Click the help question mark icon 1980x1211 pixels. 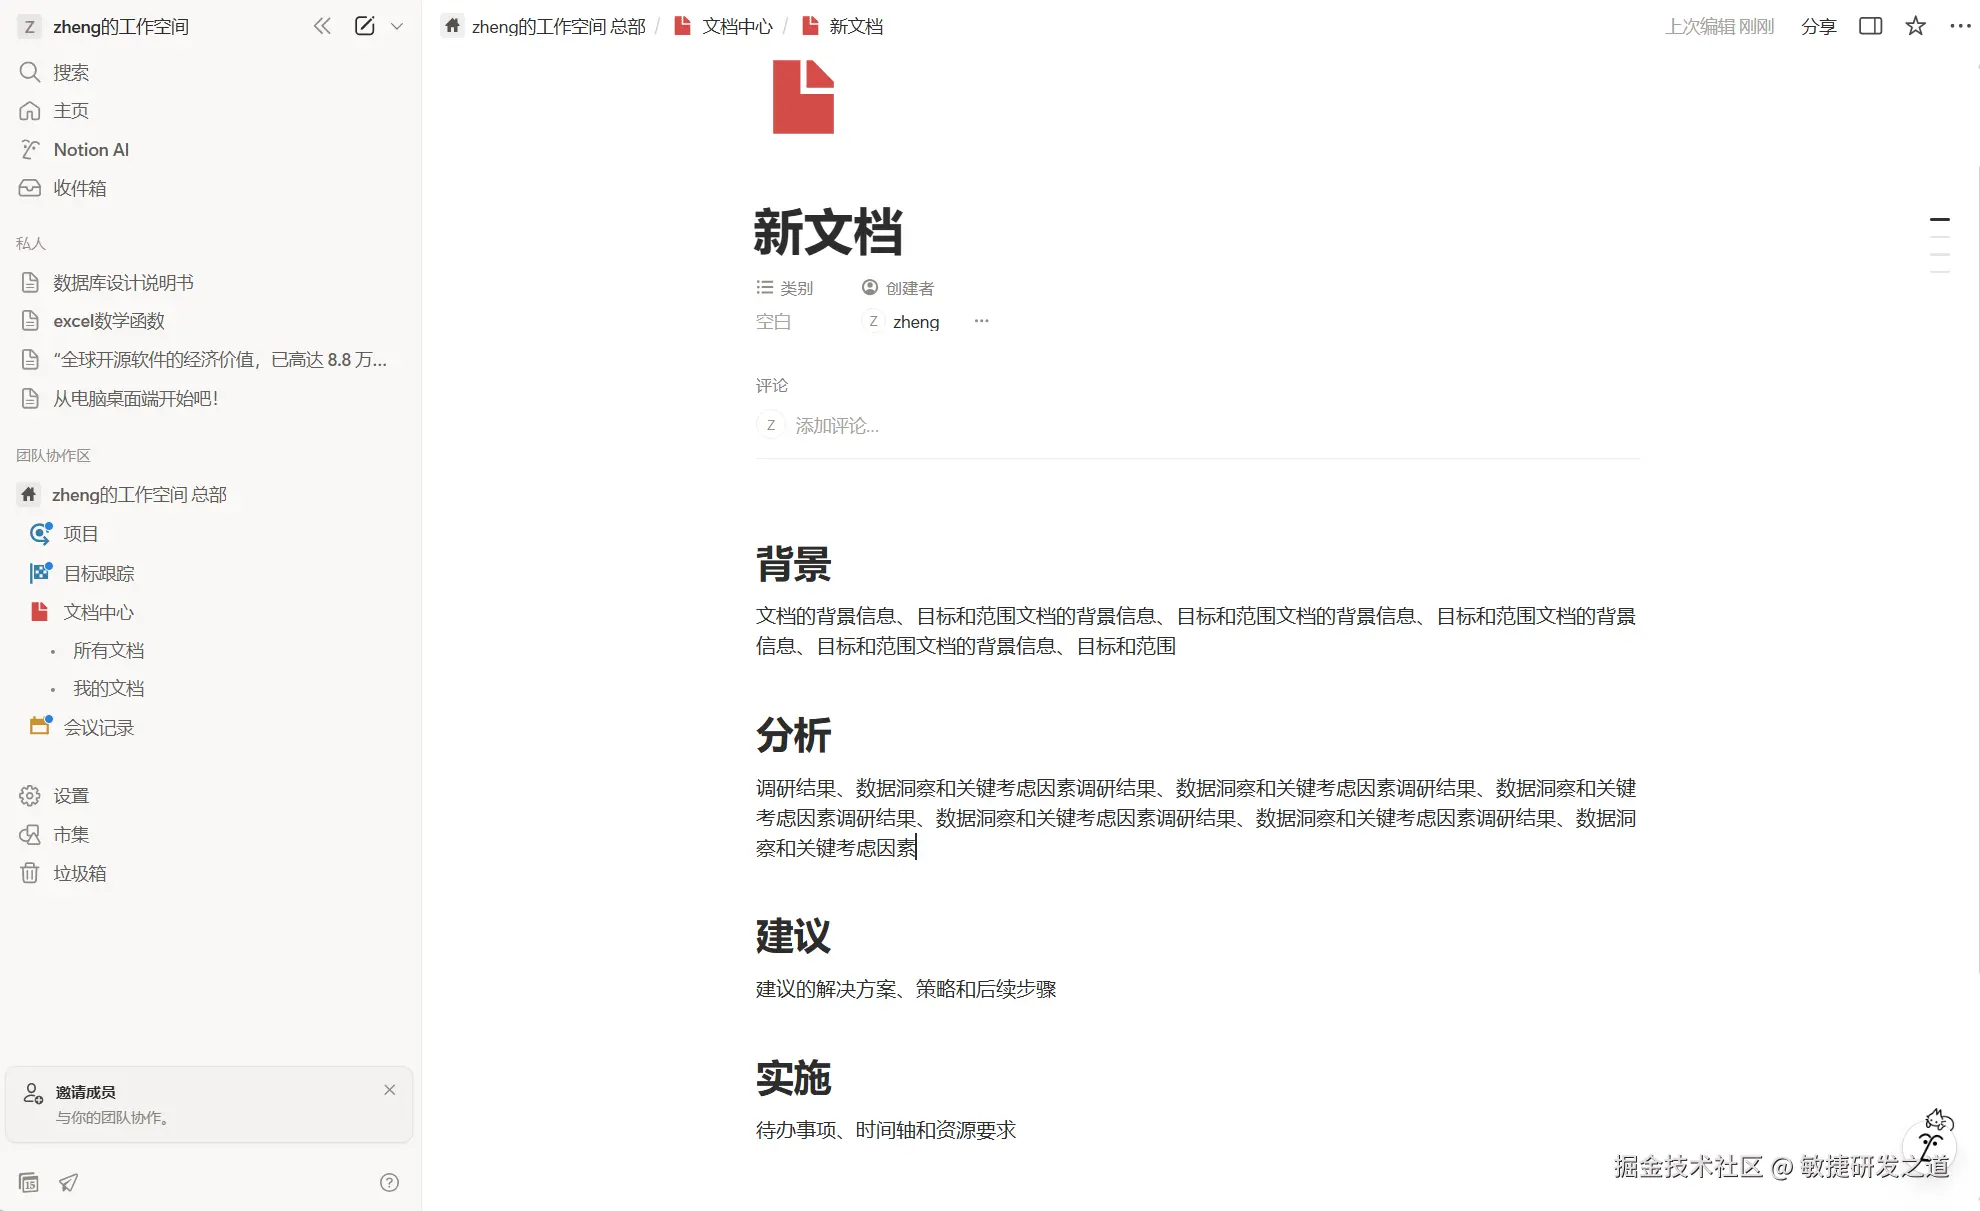[390, 1182]
